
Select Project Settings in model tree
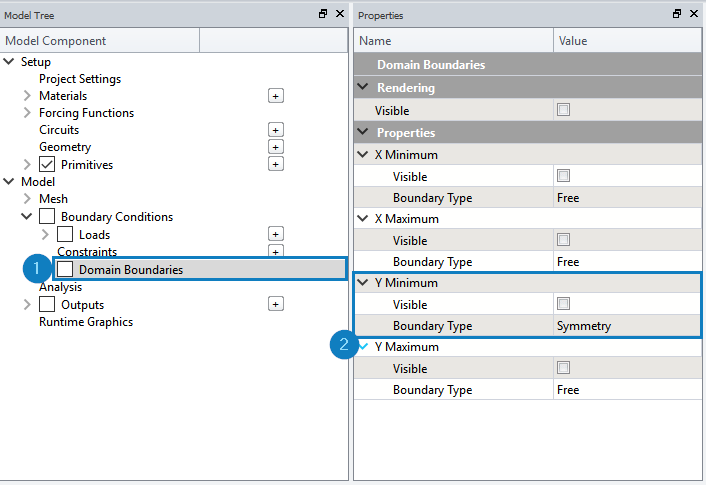(80, 79)
